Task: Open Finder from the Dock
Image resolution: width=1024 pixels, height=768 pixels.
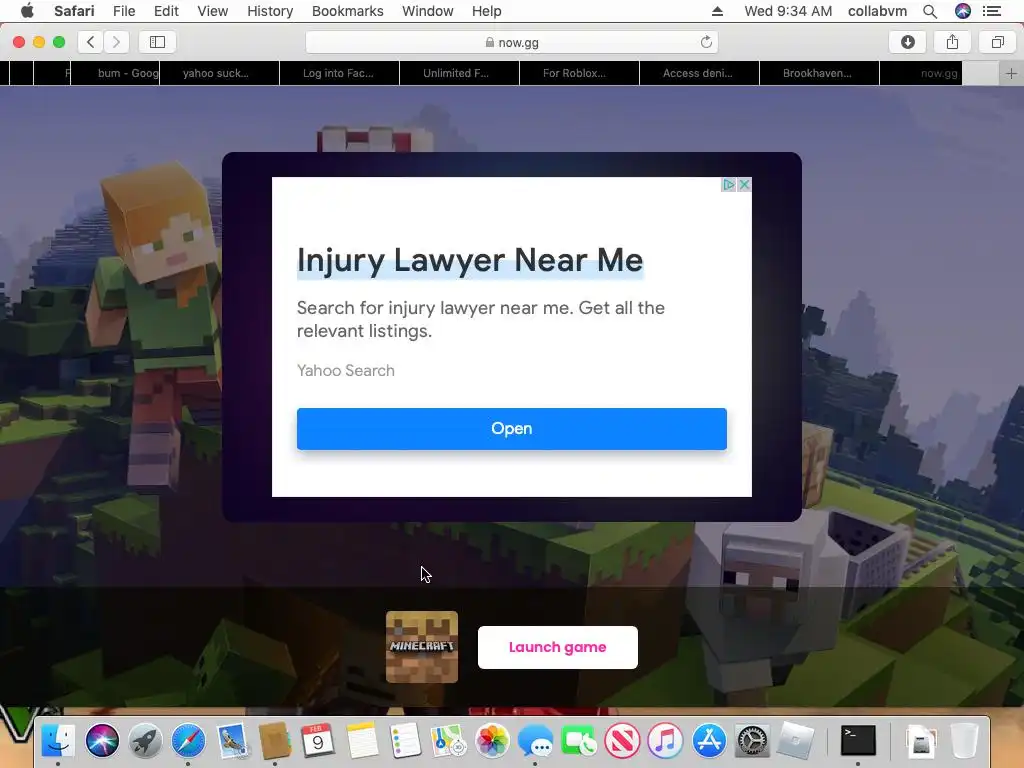Action: pyautogui.click(x=58, y=741)
